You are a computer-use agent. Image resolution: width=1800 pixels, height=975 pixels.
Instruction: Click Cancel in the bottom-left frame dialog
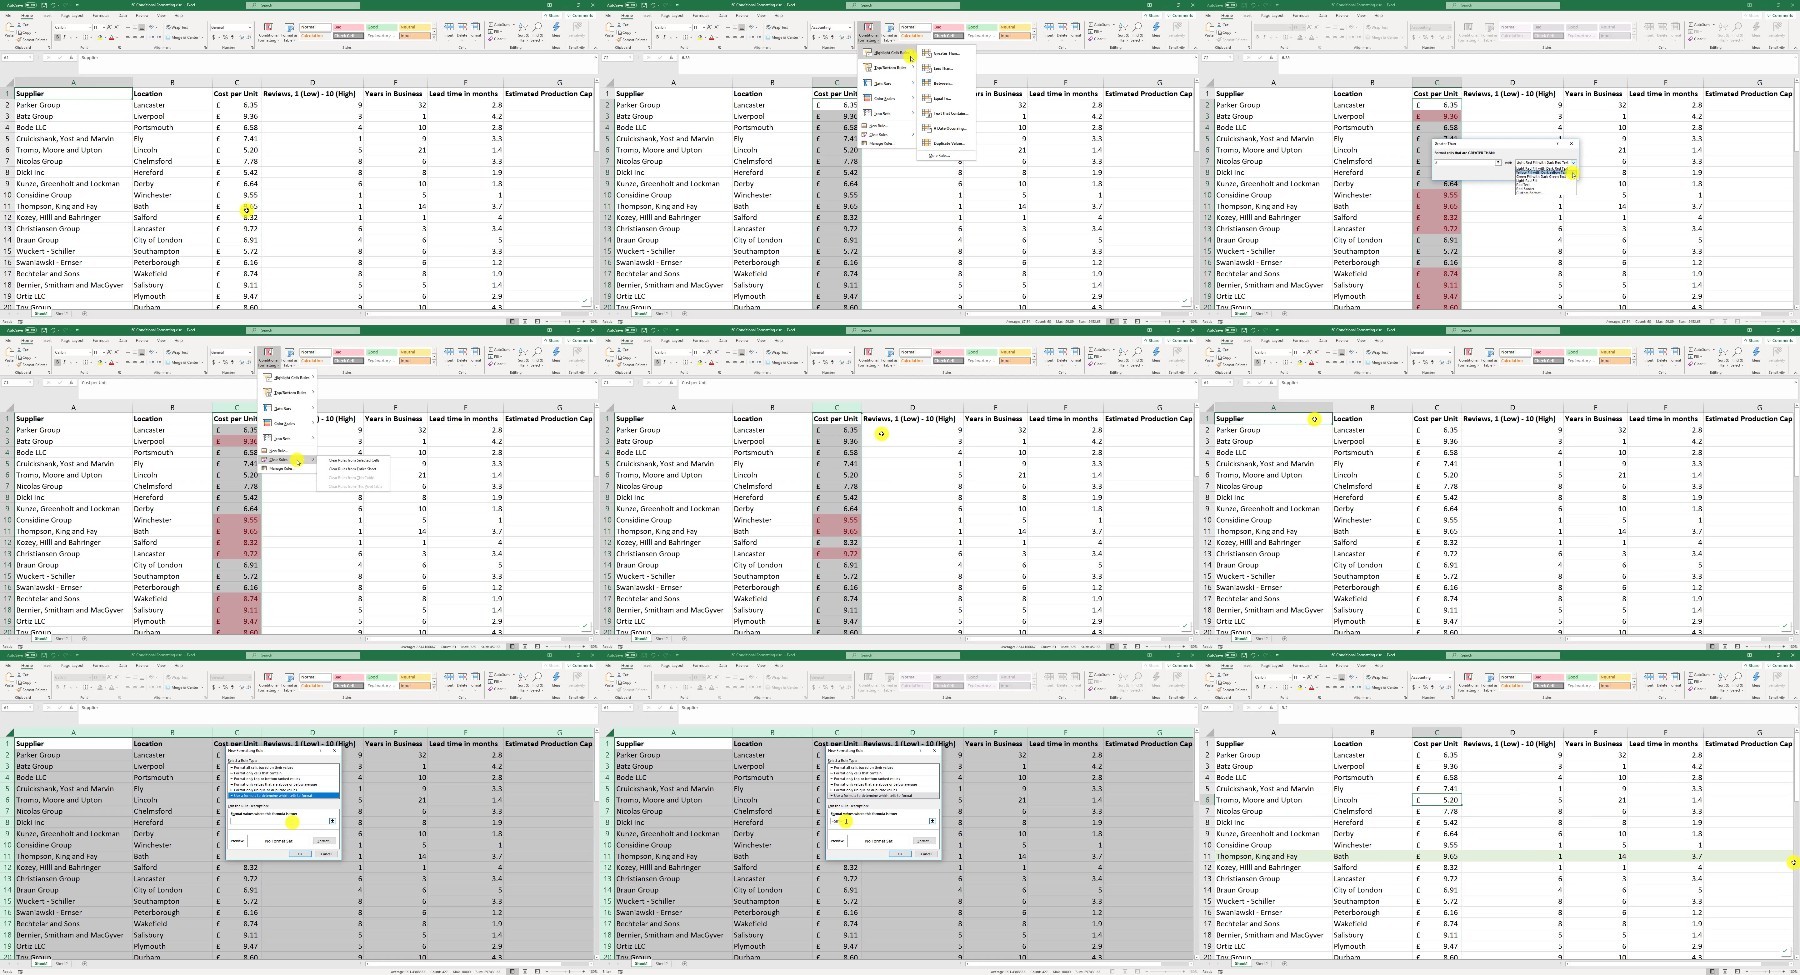[326, 854]
